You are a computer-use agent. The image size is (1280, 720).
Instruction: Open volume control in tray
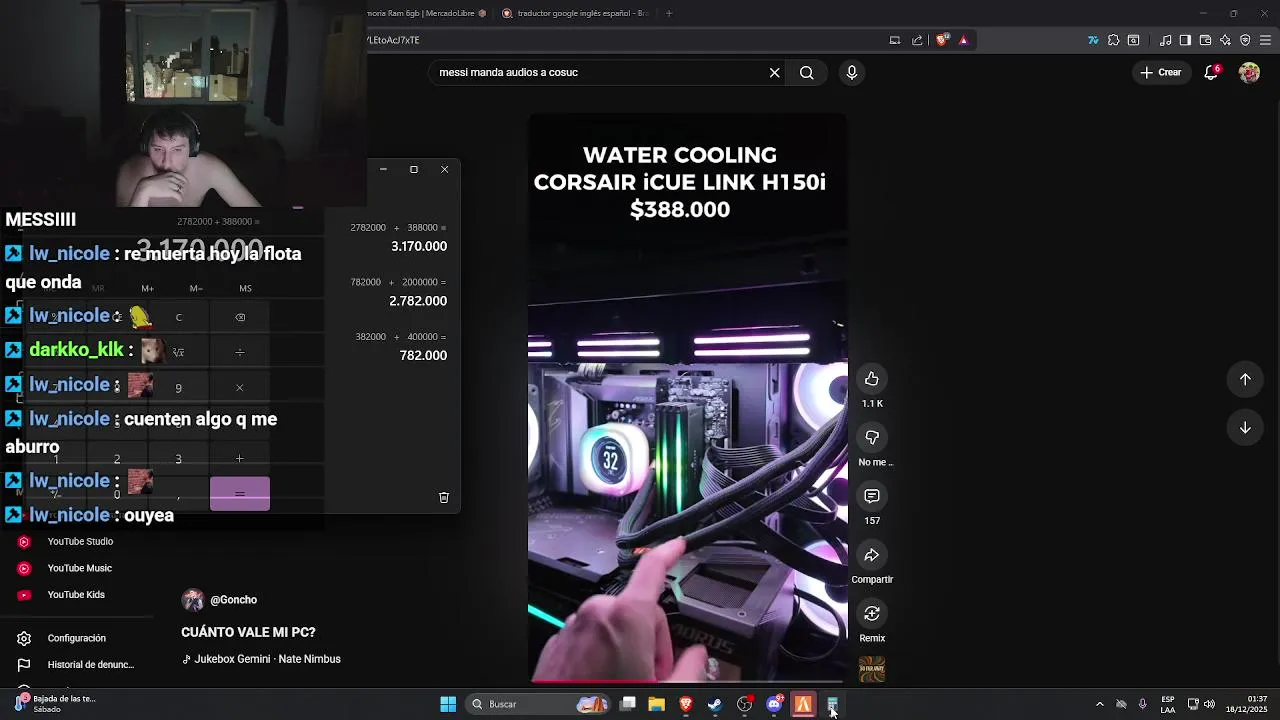point(1210,704)
